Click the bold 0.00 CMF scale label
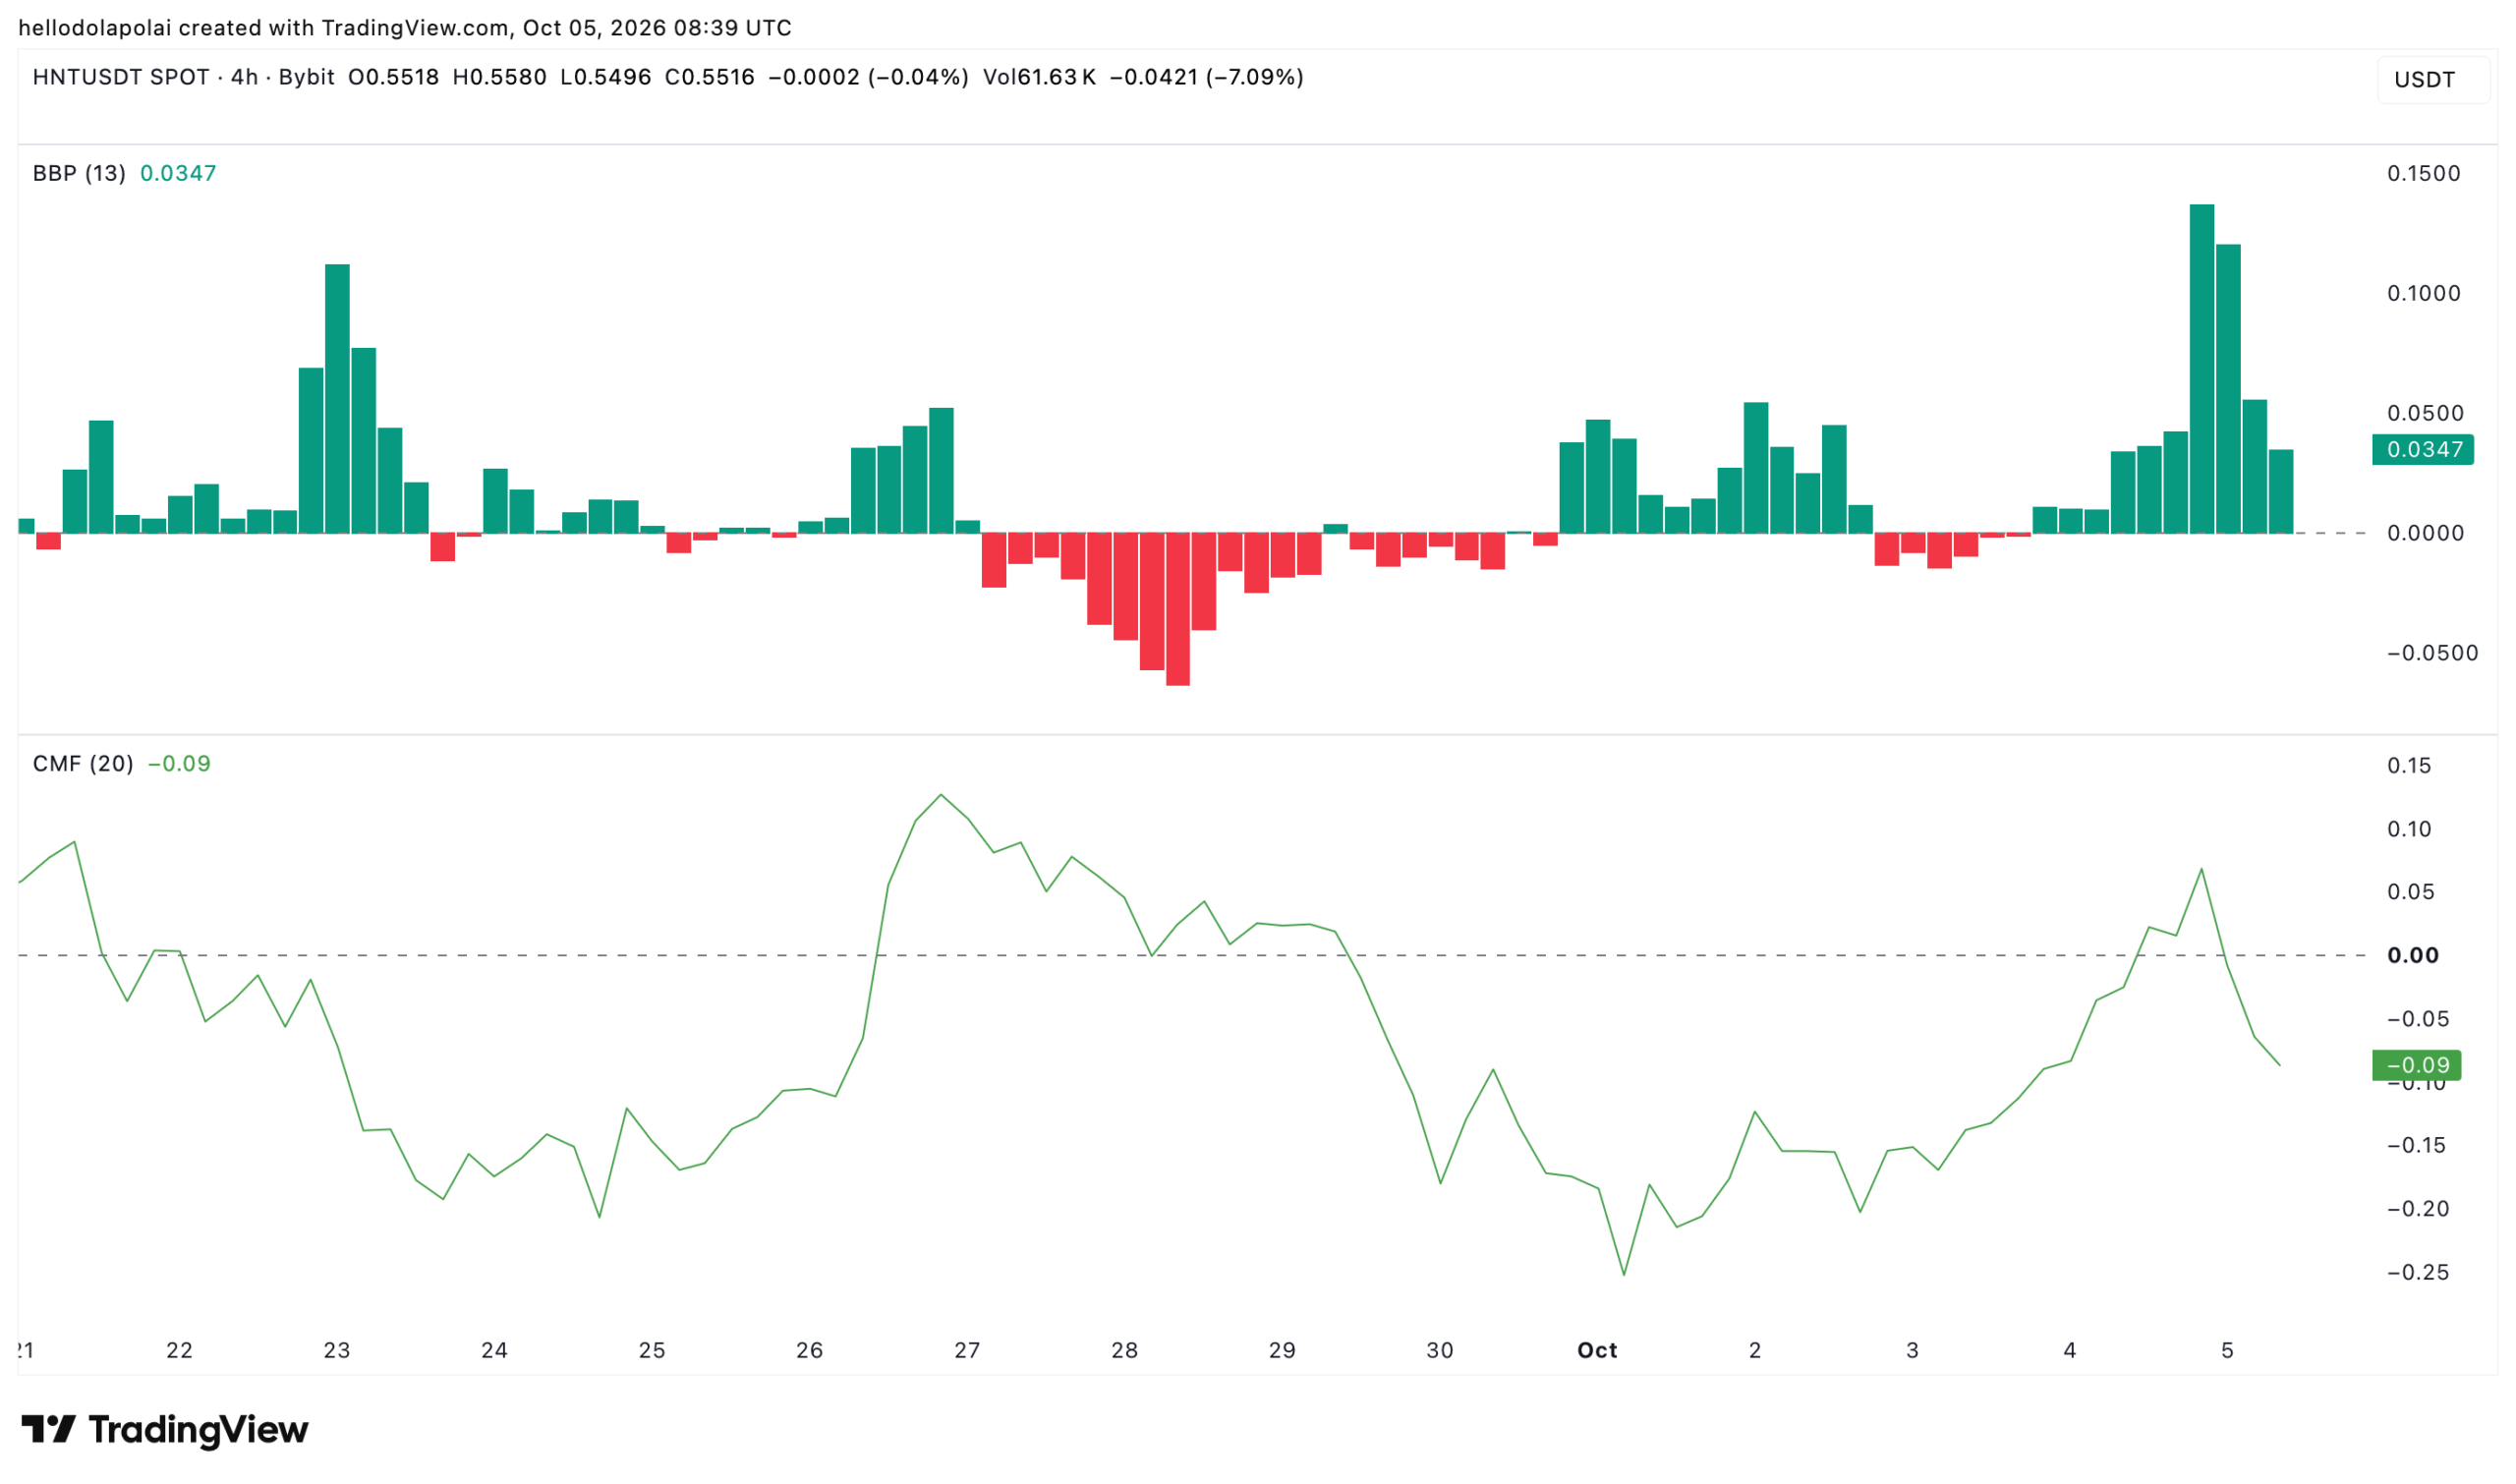This screenshot has height=1484, width=2516. 2413,956
